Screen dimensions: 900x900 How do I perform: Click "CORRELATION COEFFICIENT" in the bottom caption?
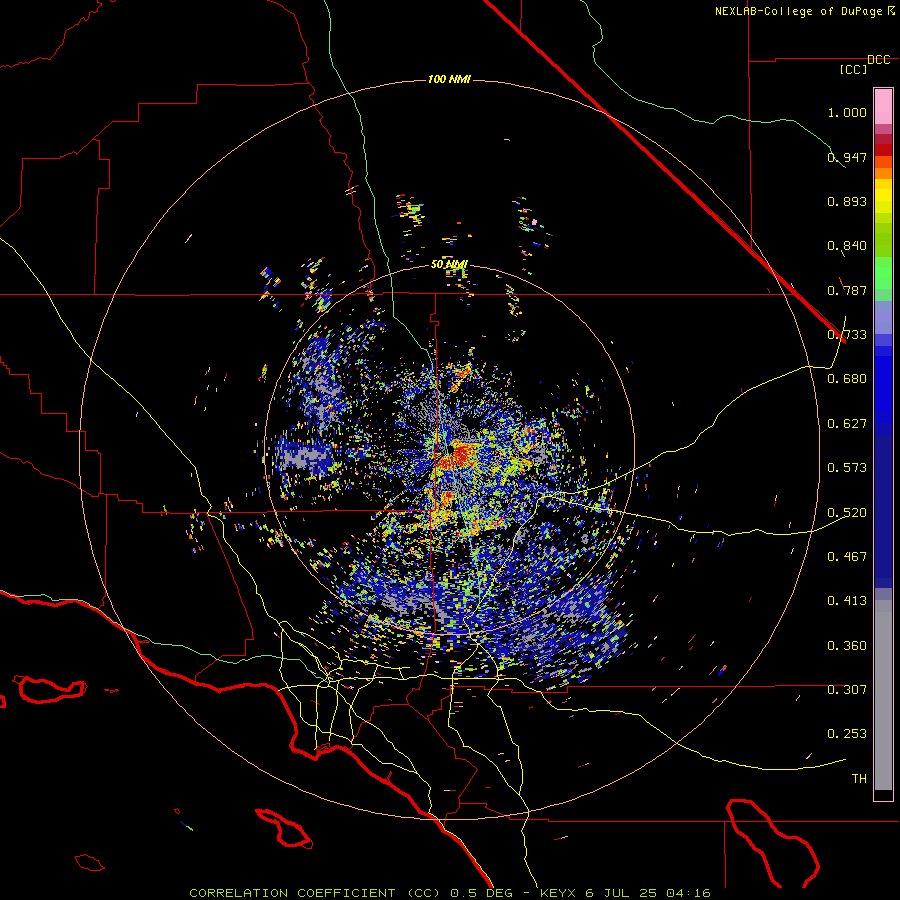292,893
